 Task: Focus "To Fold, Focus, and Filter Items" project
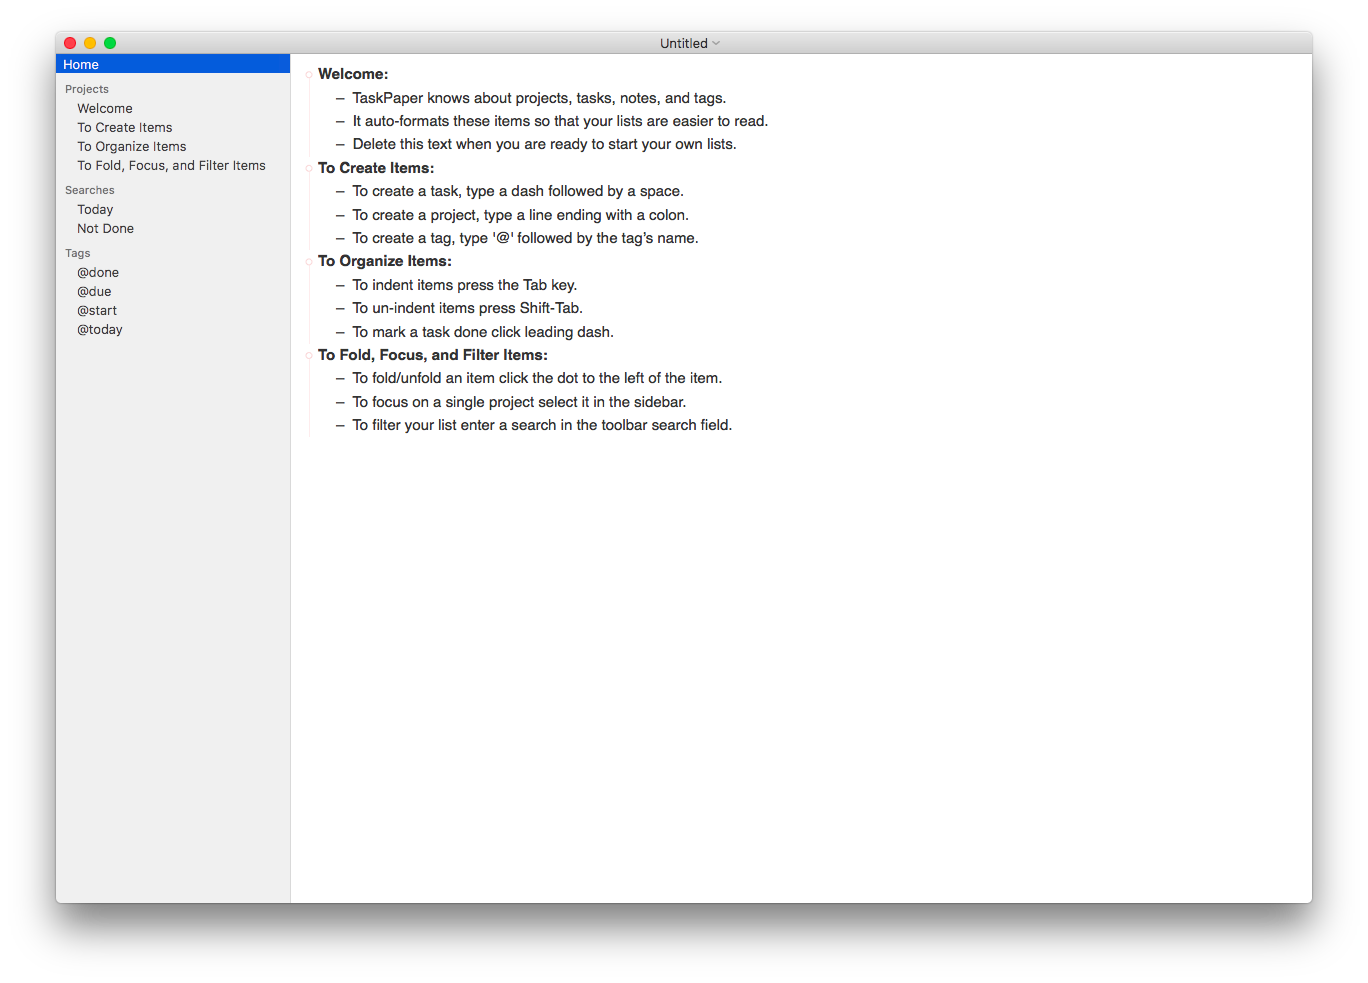tap(170, 165)
